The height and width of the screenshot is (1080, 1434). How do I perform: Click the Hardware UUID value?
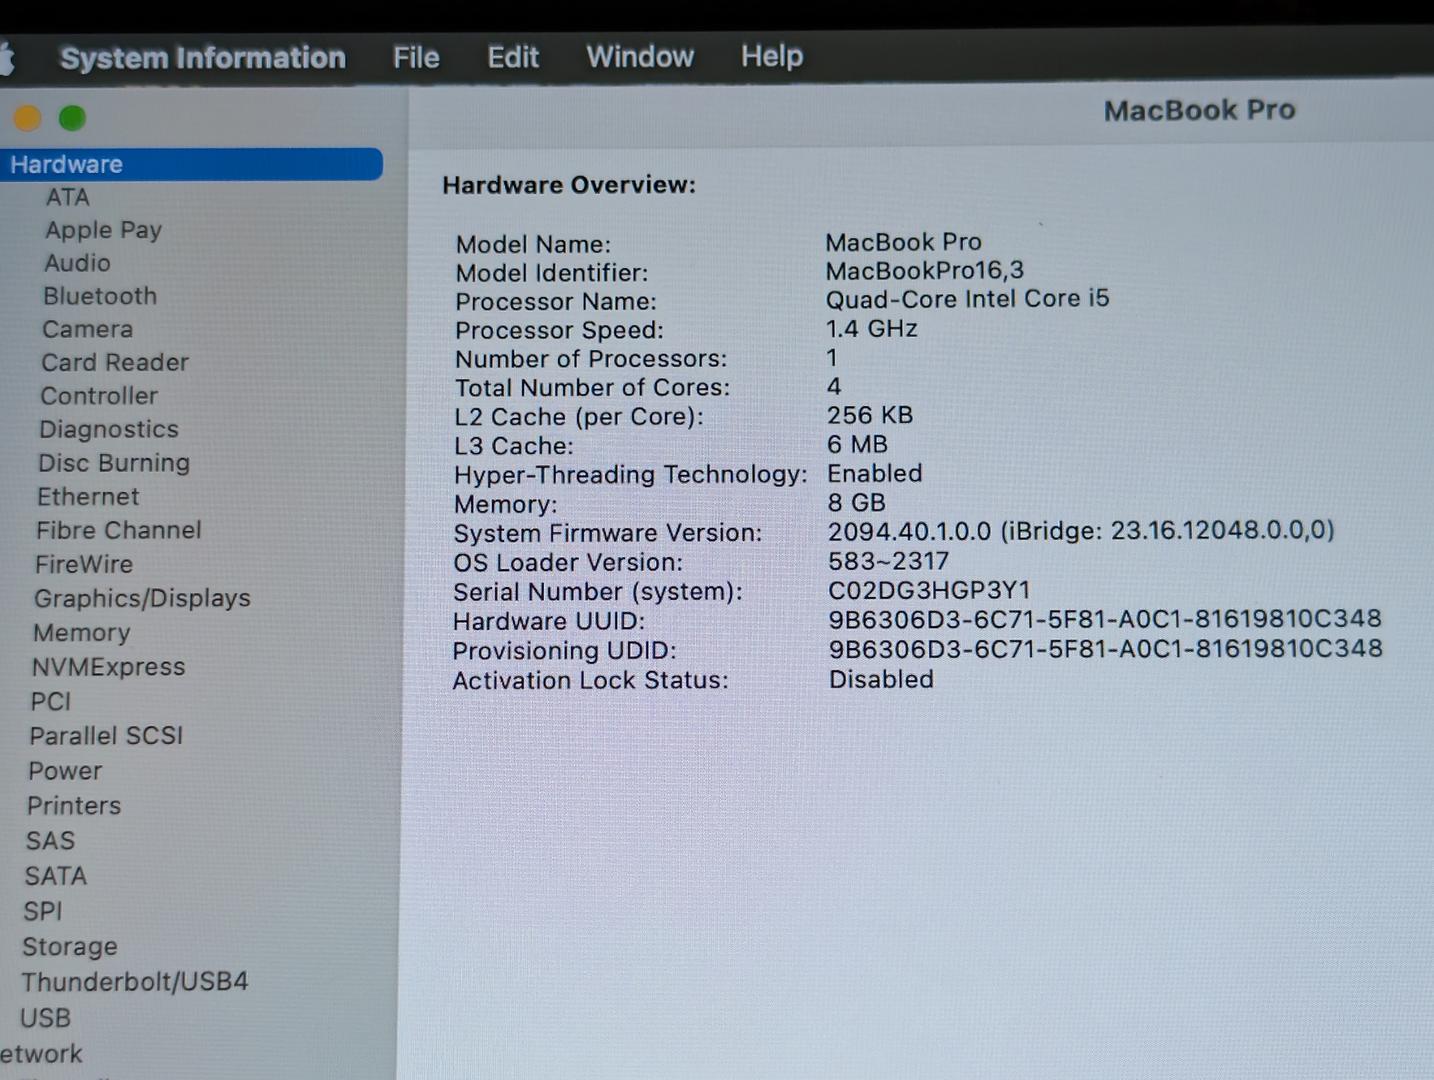1105,619
